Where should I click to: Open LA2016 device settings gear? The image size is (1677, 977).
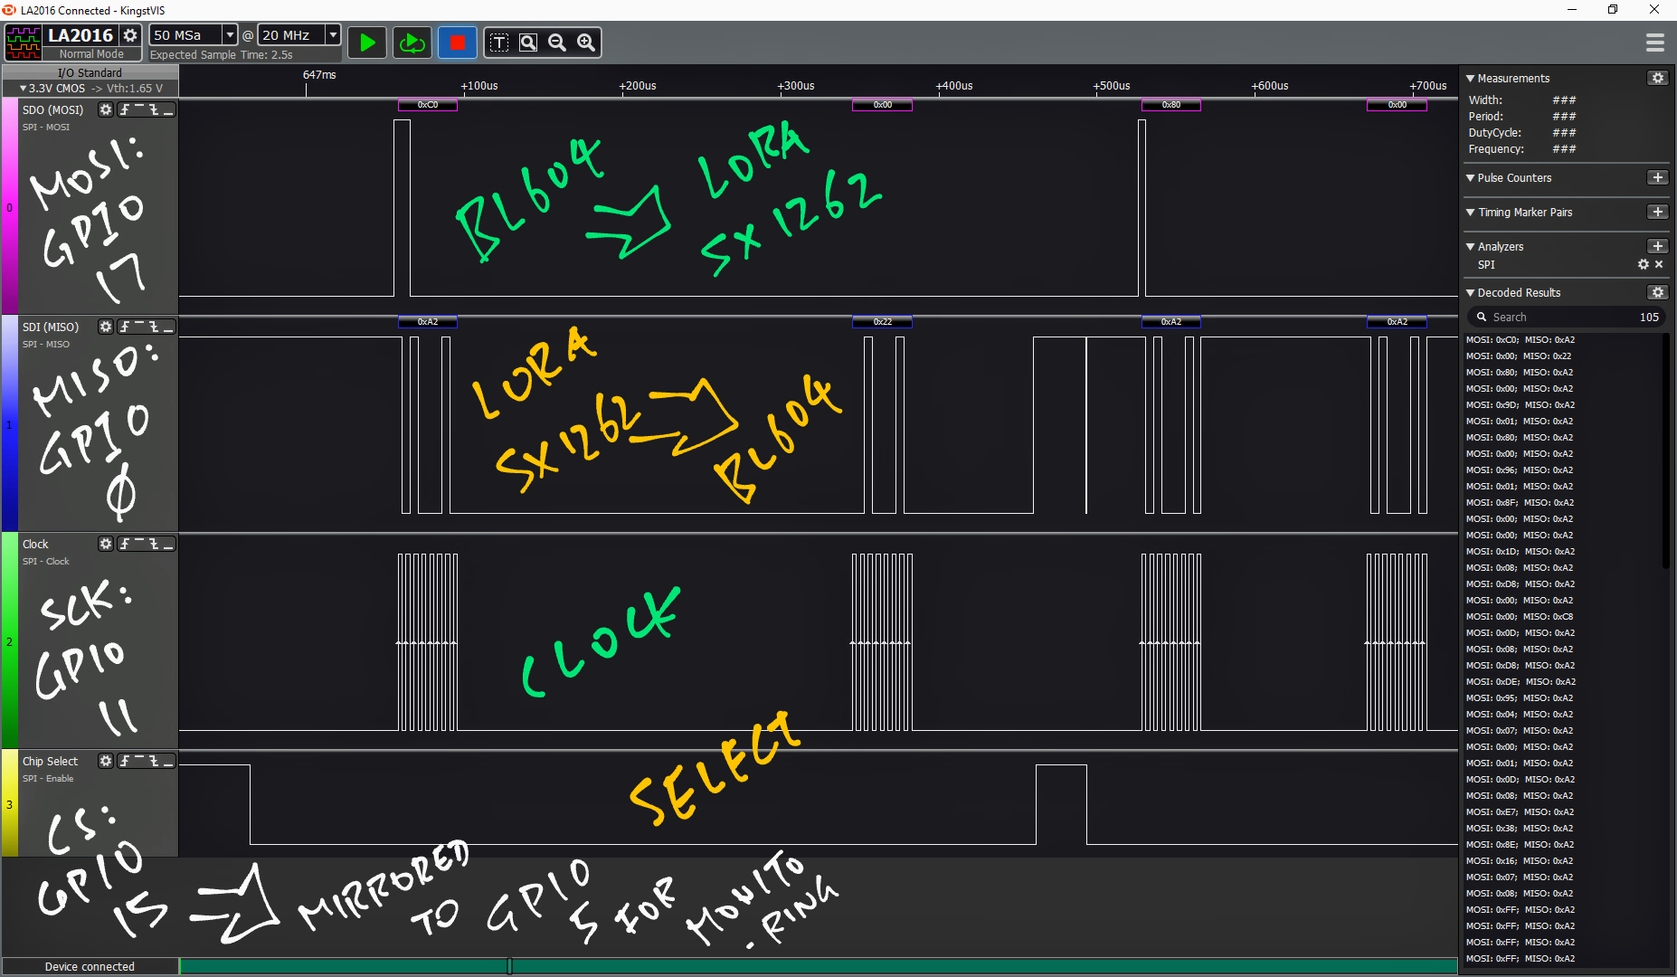[x=130, y=35]
